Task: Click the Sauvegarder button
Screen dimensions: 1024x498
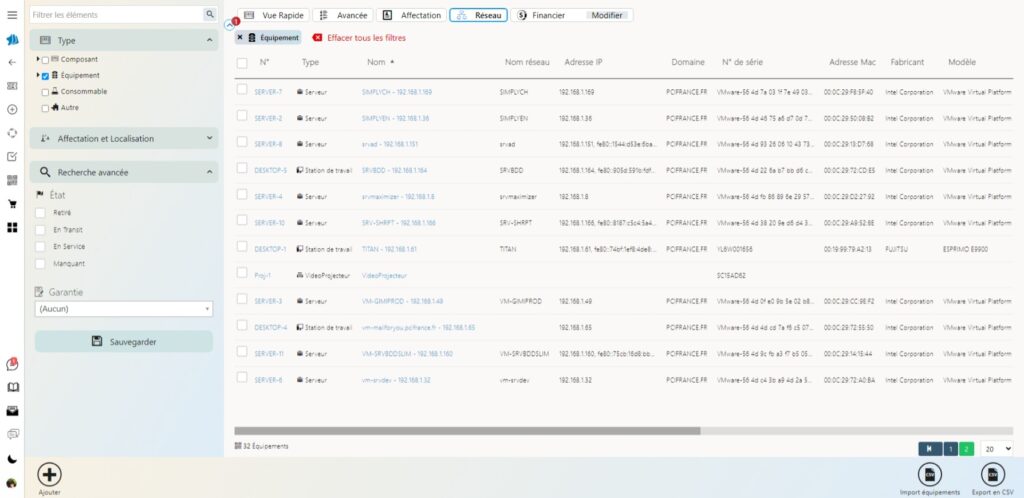Action: 124,342
